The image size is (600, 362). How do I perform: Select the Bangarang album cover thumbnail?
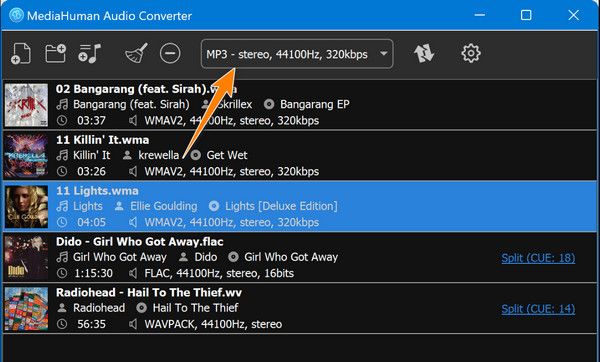coord(26,105)
